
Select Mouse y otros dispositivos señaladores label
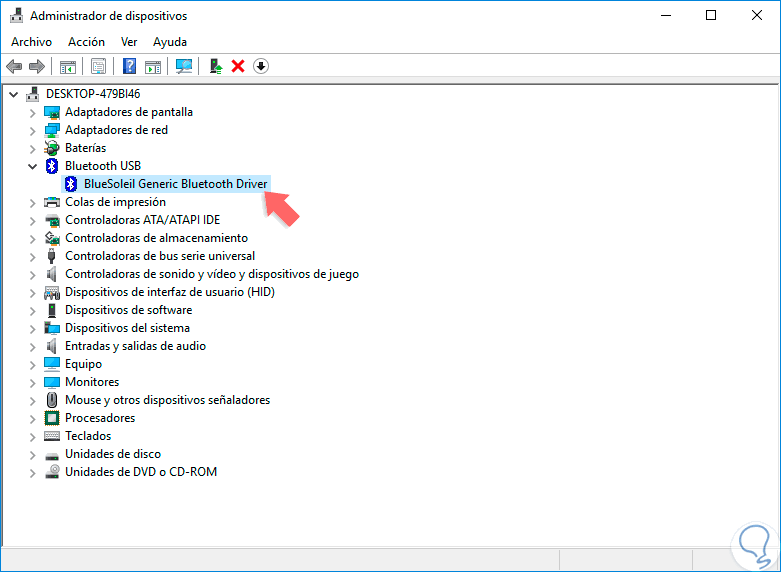pos(167,400)
